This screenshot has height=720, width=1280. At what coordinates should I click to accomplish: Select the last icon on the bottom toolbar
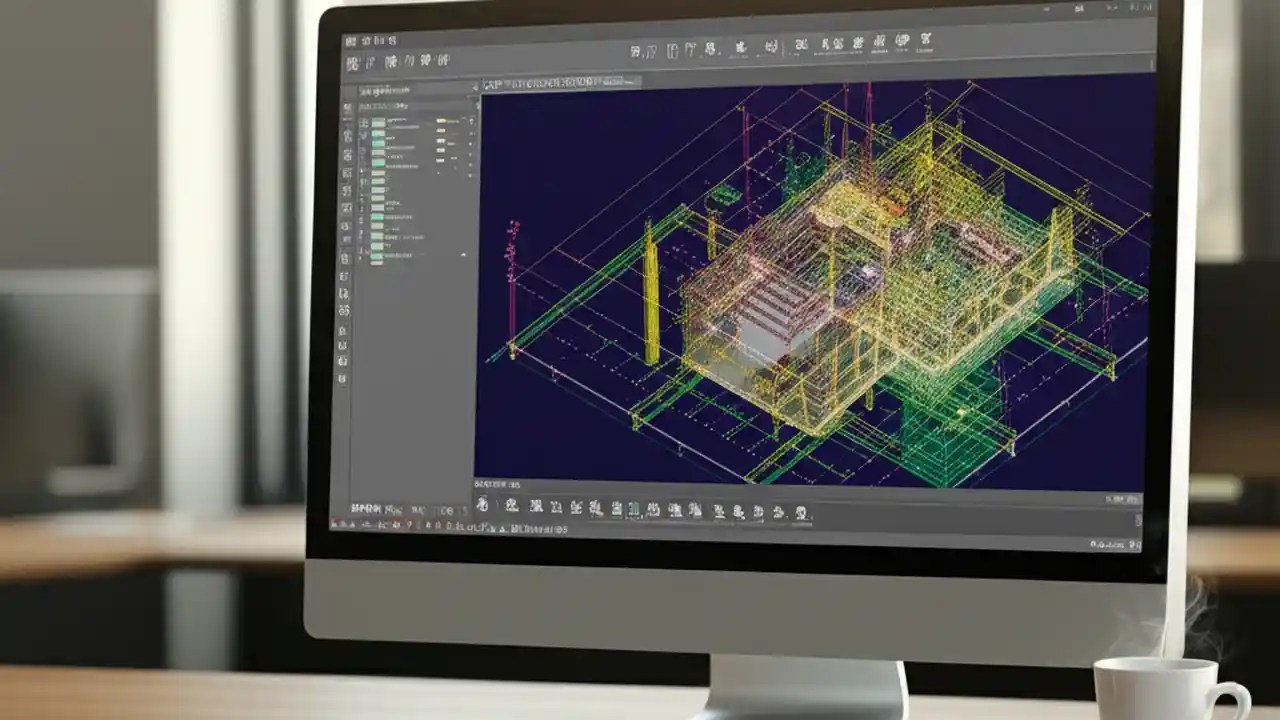[800, 510]
